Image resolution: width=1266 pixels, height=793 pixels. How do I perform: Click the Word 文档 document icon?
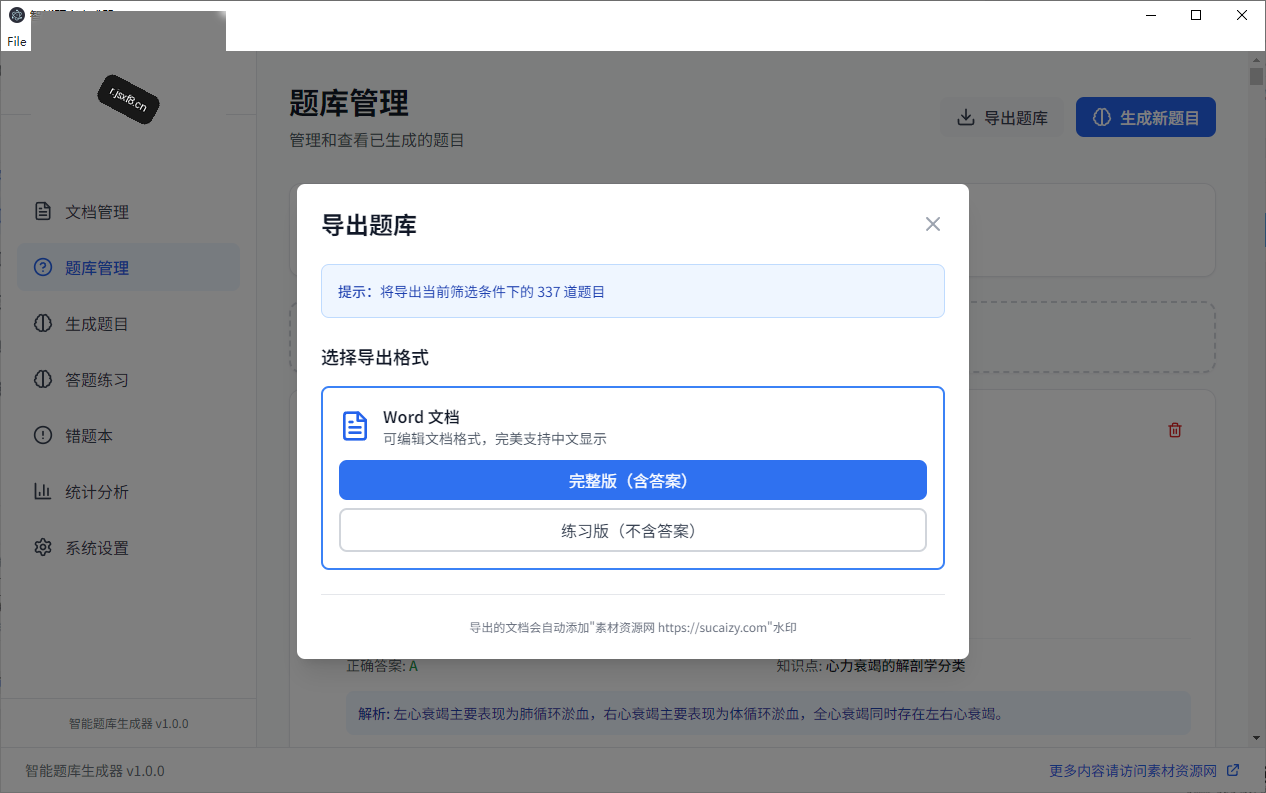pos(355,426)
